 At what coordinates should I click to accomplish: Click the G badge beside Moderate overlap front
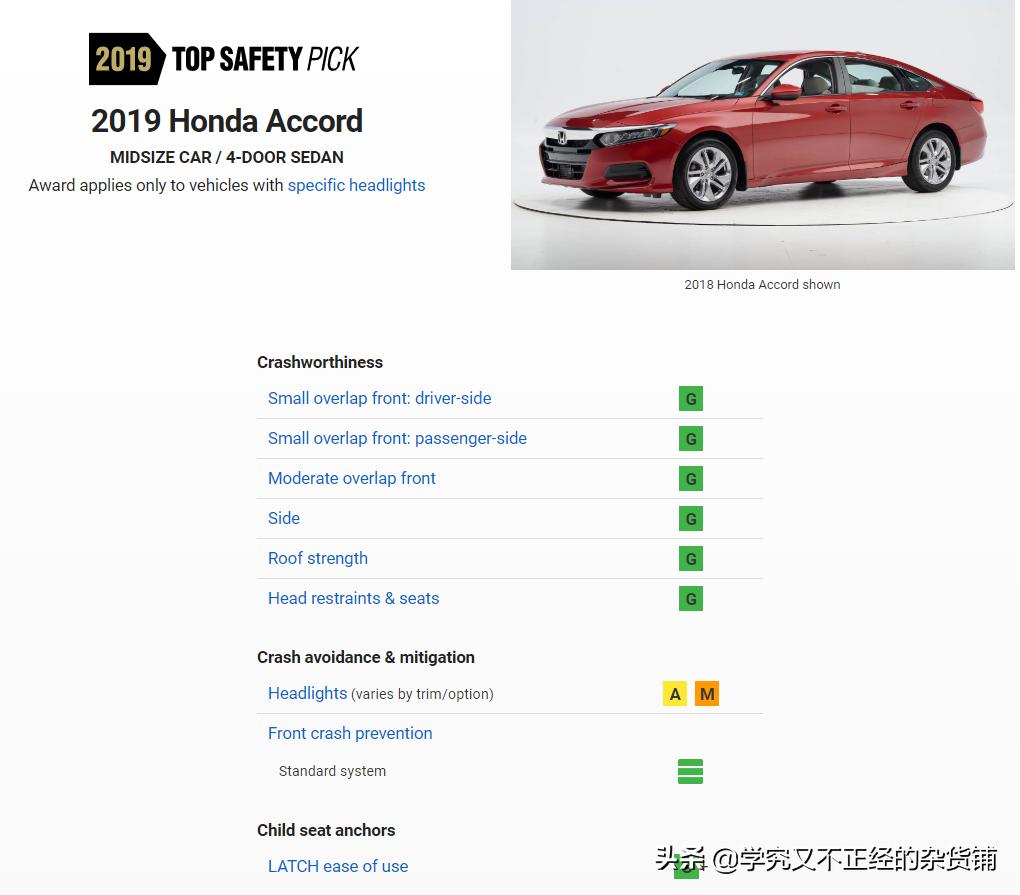click(x=690, y=479)
